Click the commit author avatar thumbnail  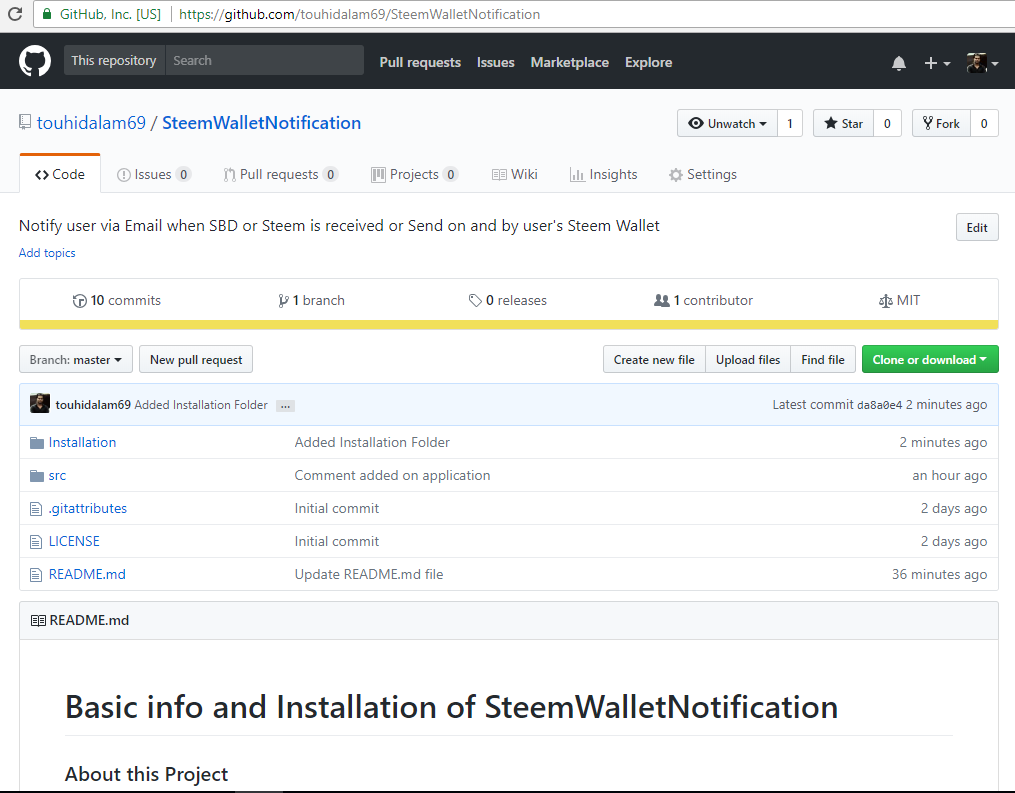point(39,403)
